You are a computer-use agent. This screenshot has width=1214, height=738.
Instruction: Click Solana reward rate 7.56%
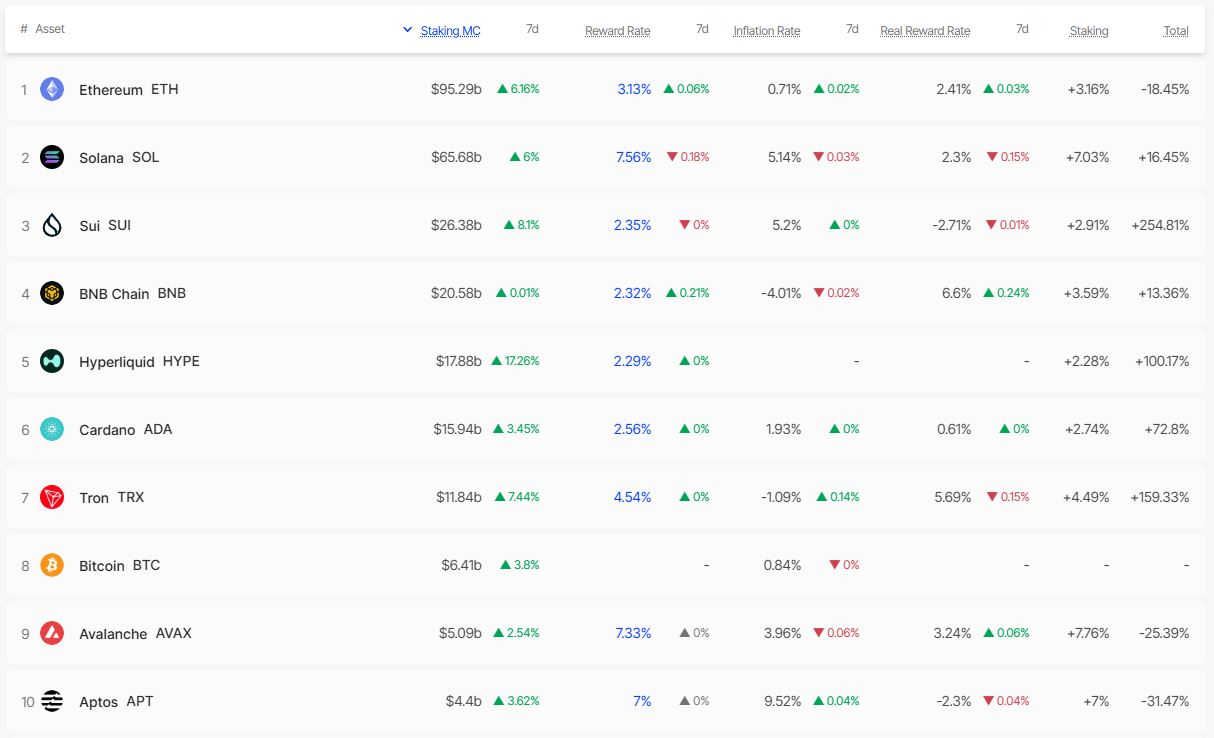click(x=633, y=157)
